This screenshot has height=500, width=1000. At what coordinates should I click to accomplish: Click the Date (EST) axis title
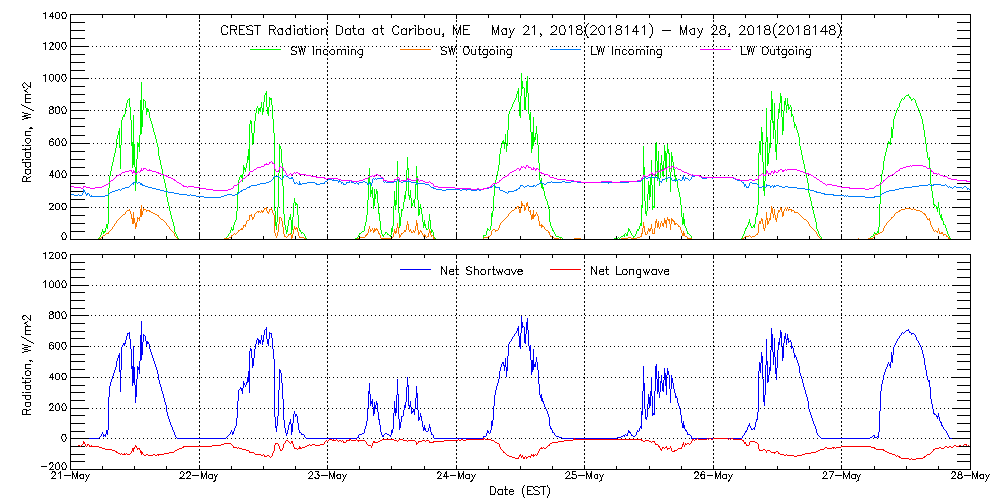point(520,491)
